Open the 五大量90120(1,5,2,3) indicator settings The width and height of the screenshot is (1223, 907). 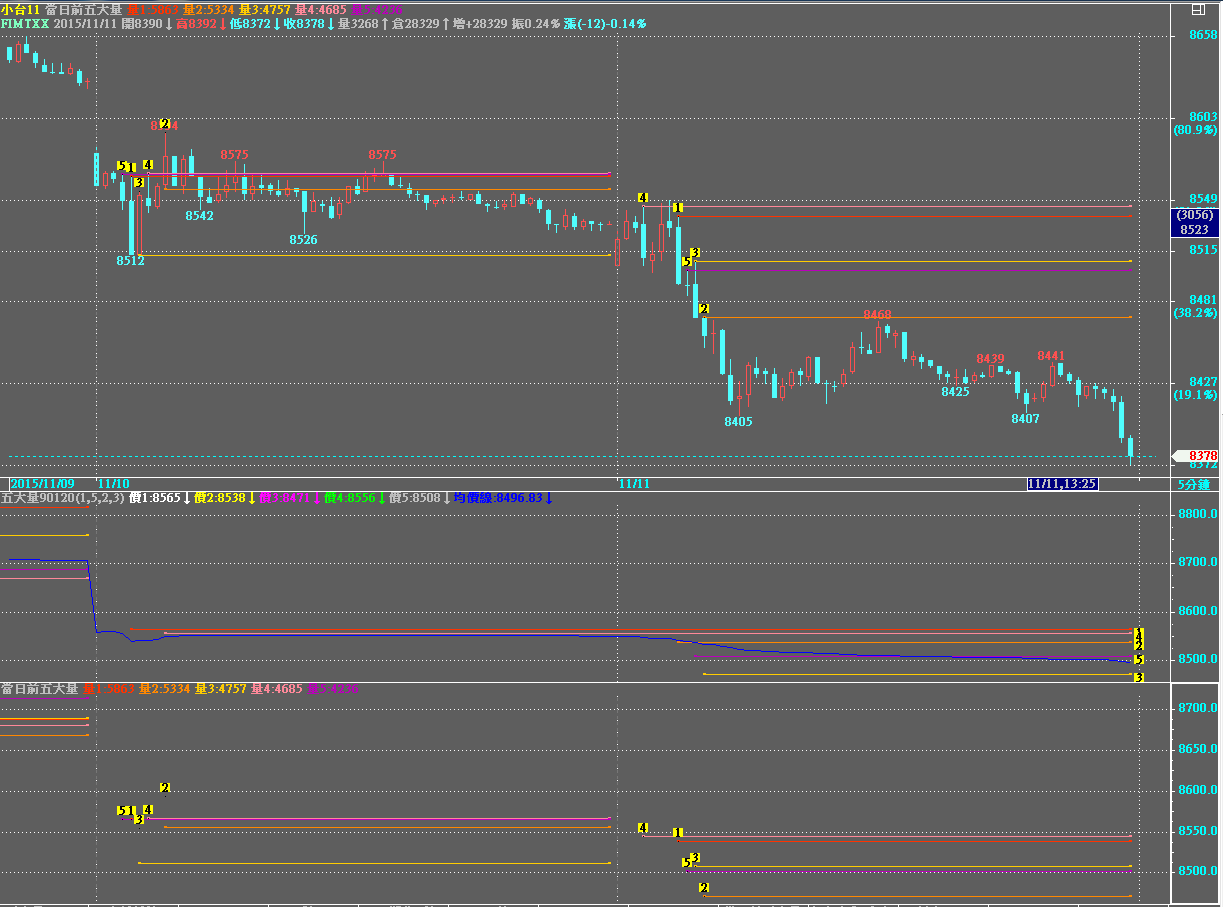pyautogui.click(x=62, y=497)
